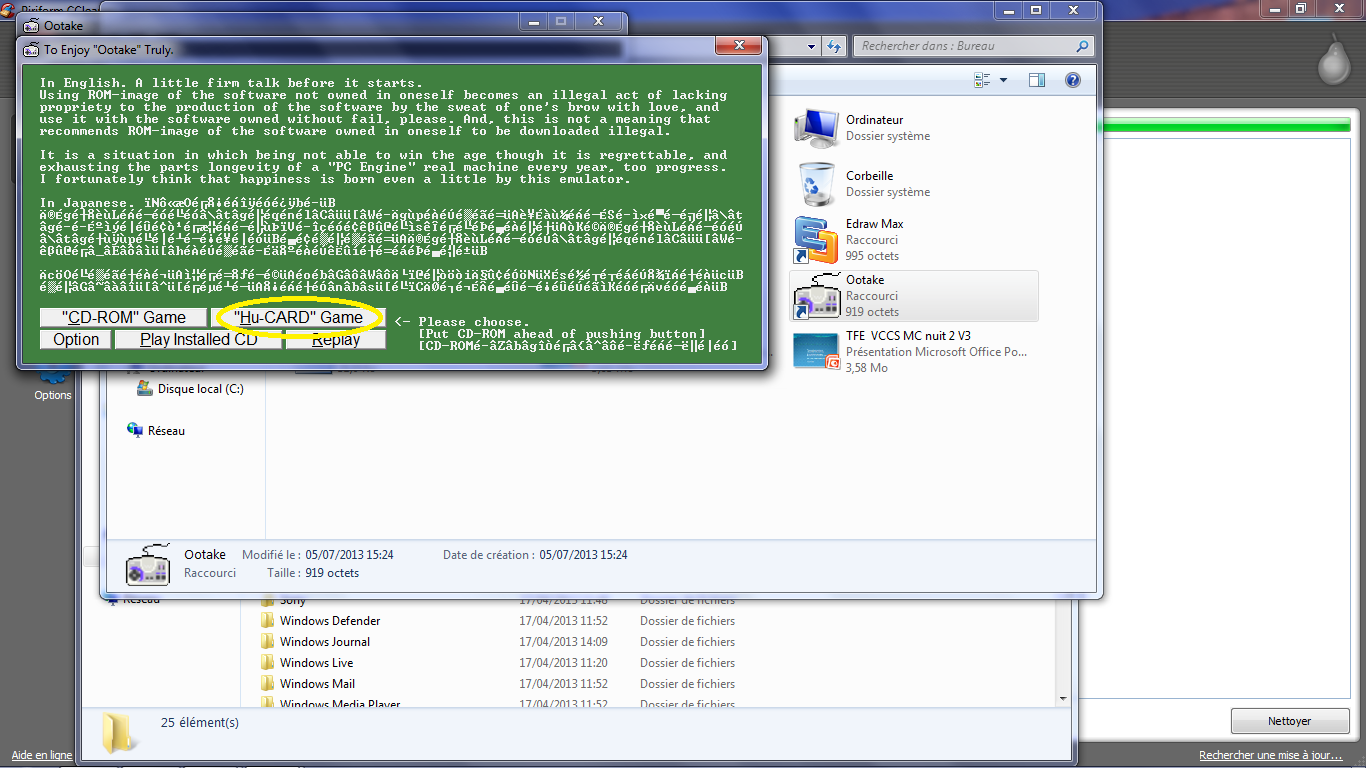
Task: Click the Explorer help question mark icon
Action: [x=1072, y=80]
